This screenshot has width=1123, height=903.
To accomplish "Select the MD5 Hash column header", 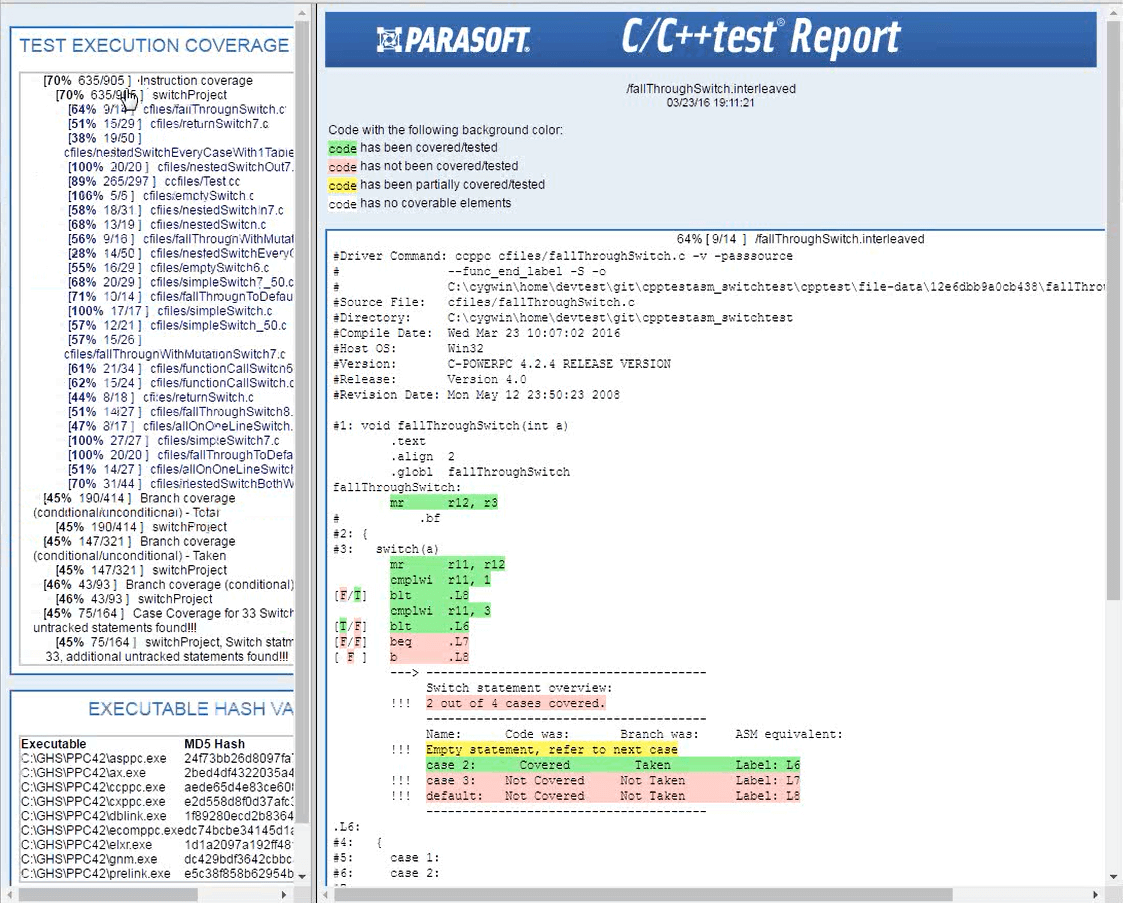I will click(x=215, y=744).
